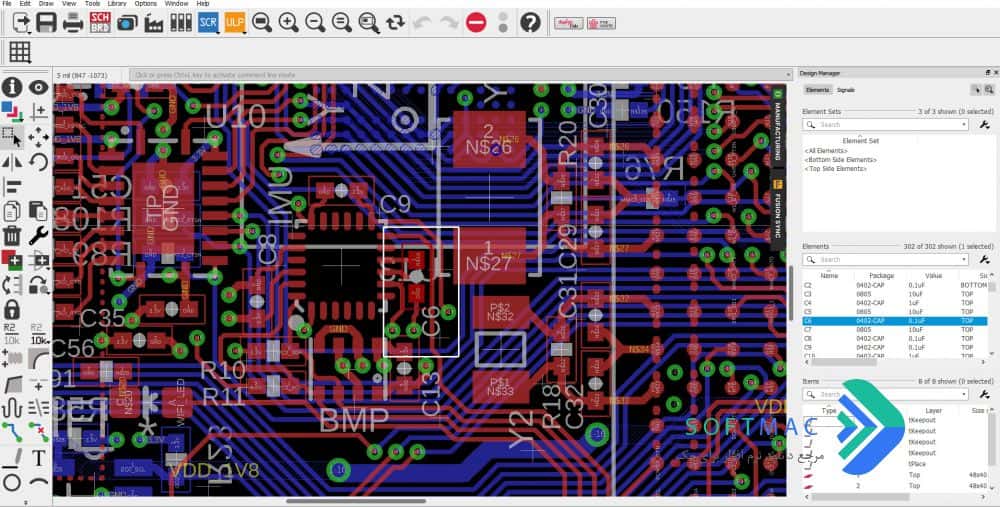Viewport: 1000px width, 507px height.
Task: Select the Move tool four-arrows icon
Action: pyautogui.click(x=38, y=136)
